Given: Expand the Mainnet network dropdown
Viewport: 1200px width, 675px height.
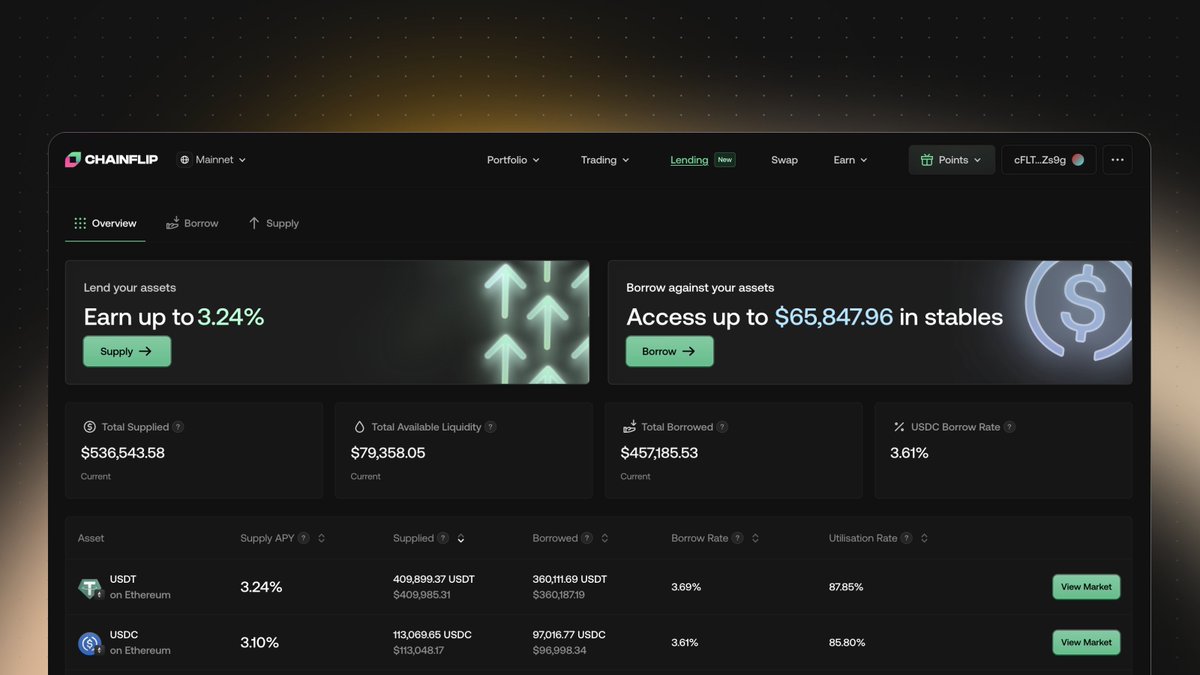Looking at the screenshot, I should pos(212,160).
